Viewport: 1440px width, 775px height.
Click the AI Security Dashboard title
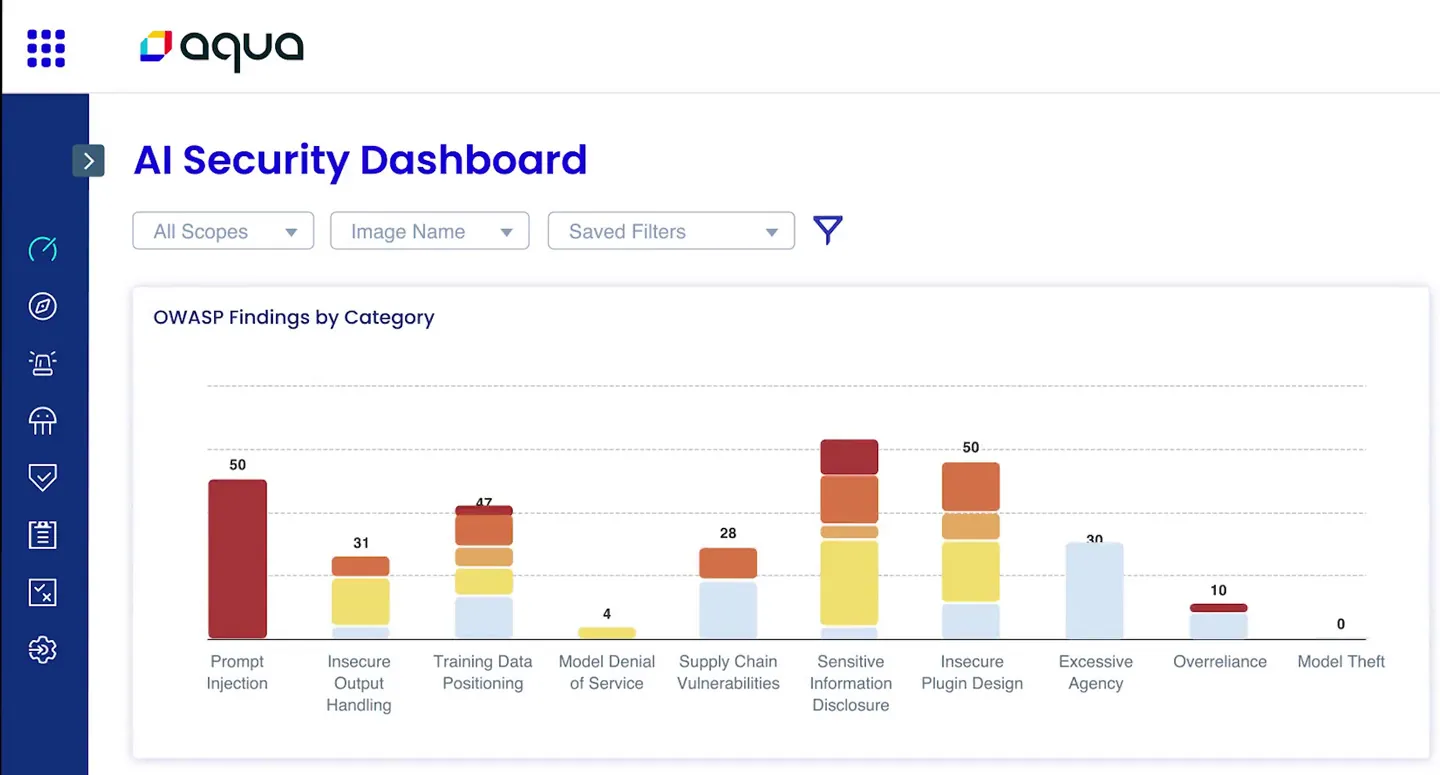point(360,160)
